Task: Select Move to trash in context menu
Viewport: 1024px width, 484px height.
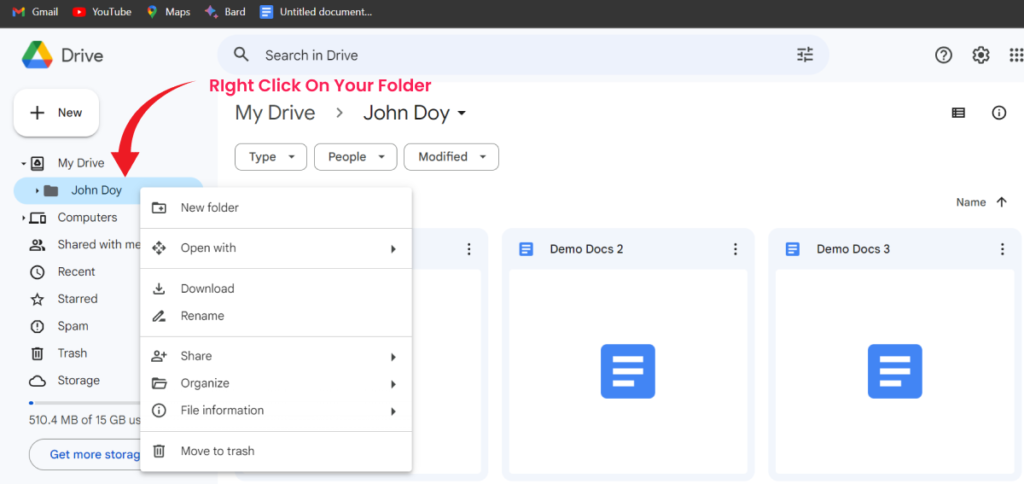Action: pos(217,451)
